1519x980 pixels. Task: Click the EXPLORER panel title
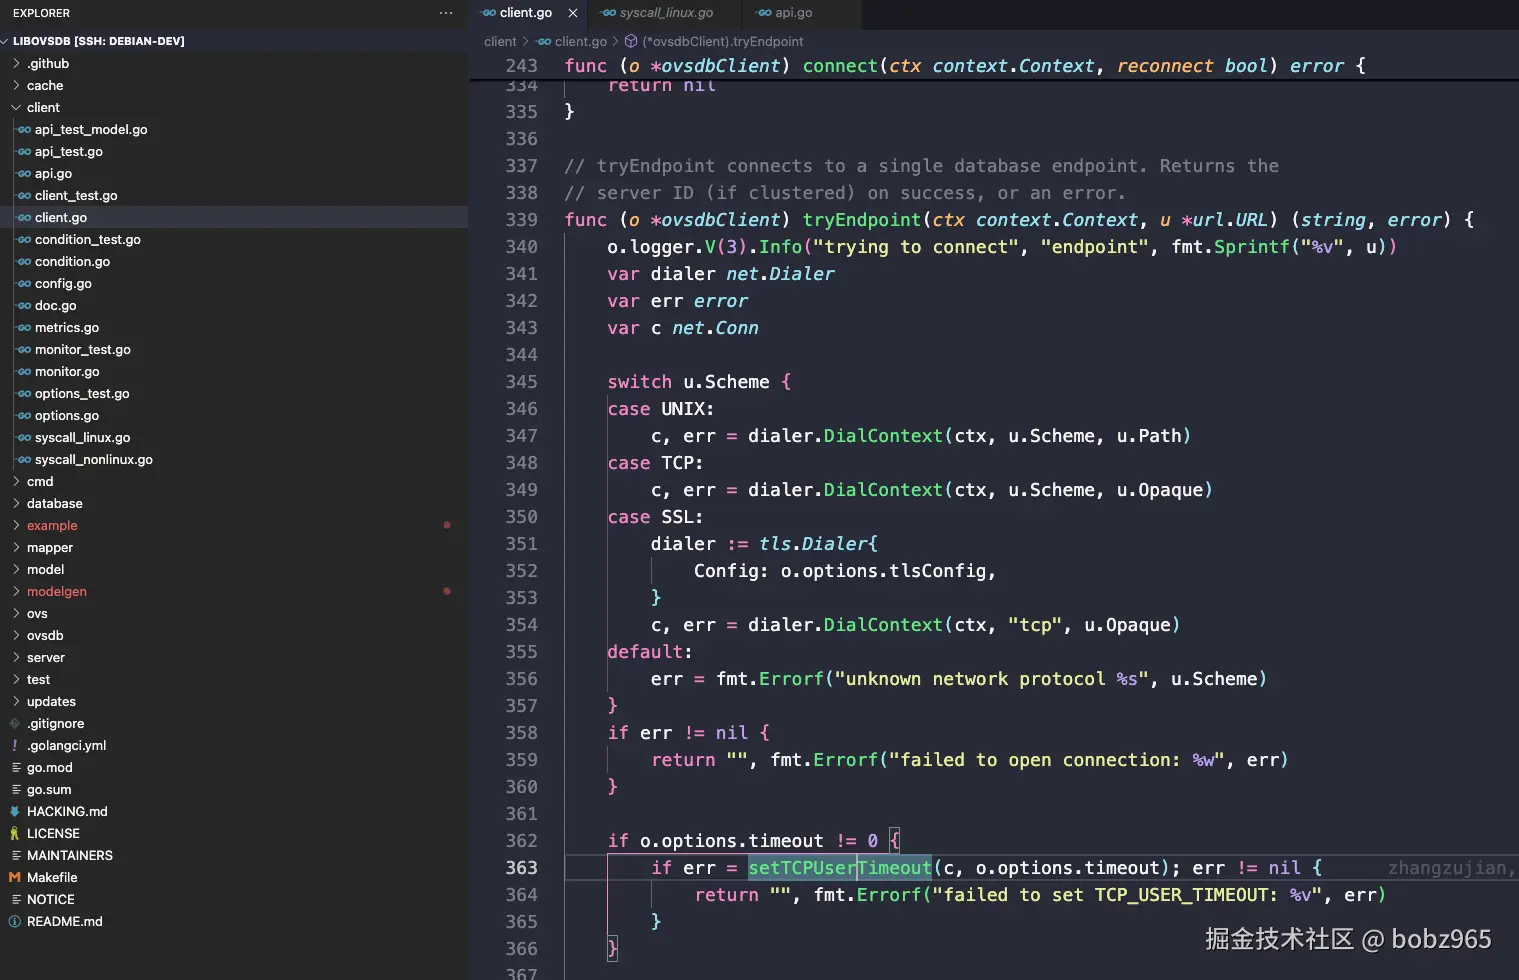pos(41,13)
